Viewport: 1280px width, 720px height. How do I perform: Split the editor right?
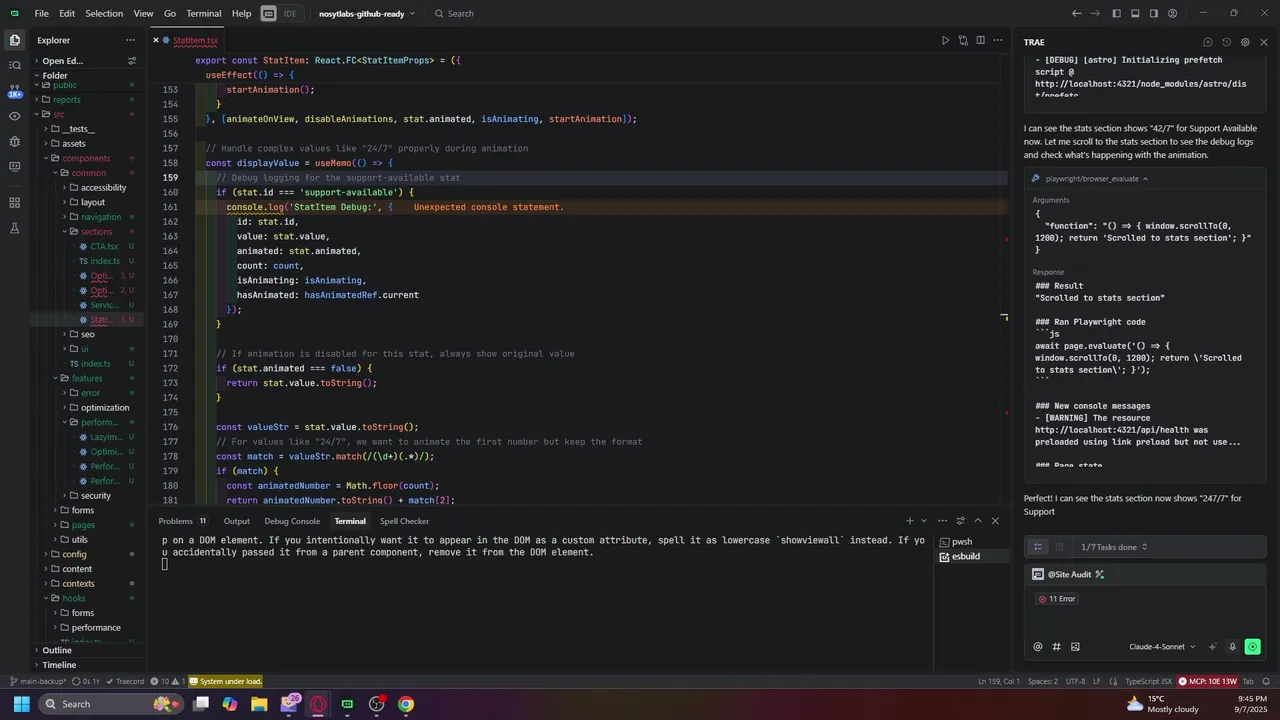point(981,40)
